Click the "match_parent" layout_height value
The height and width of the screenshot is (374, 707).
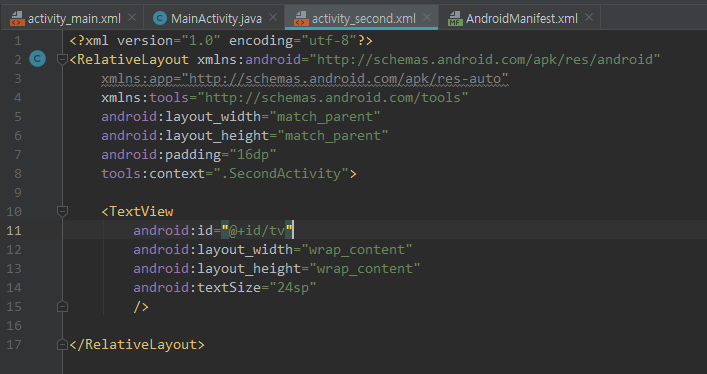333,135
